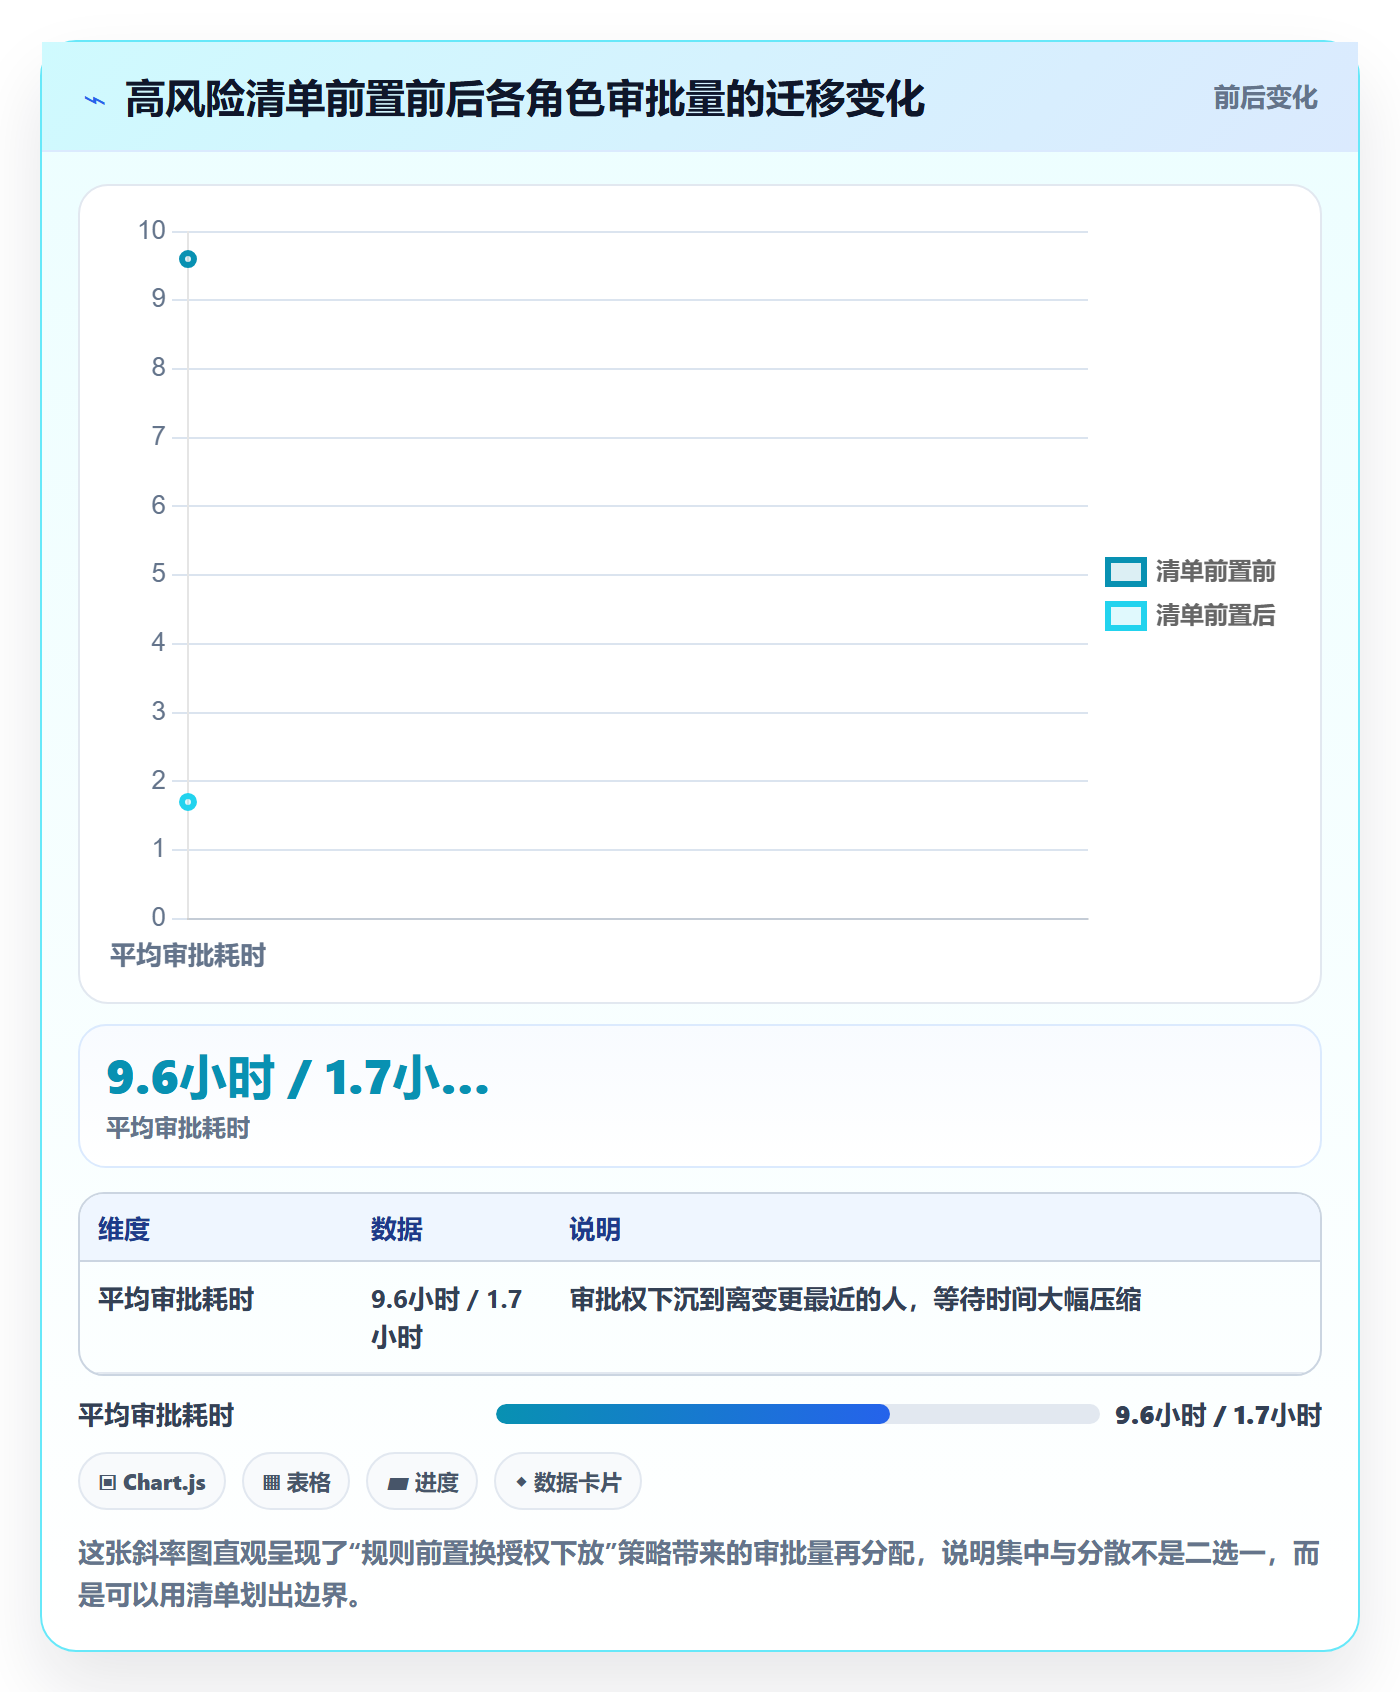Image resolution: width=1400 pixels, height=1692 pixels.
Task: Click the 9.6 data point on chart
Action: coord(188,259)
